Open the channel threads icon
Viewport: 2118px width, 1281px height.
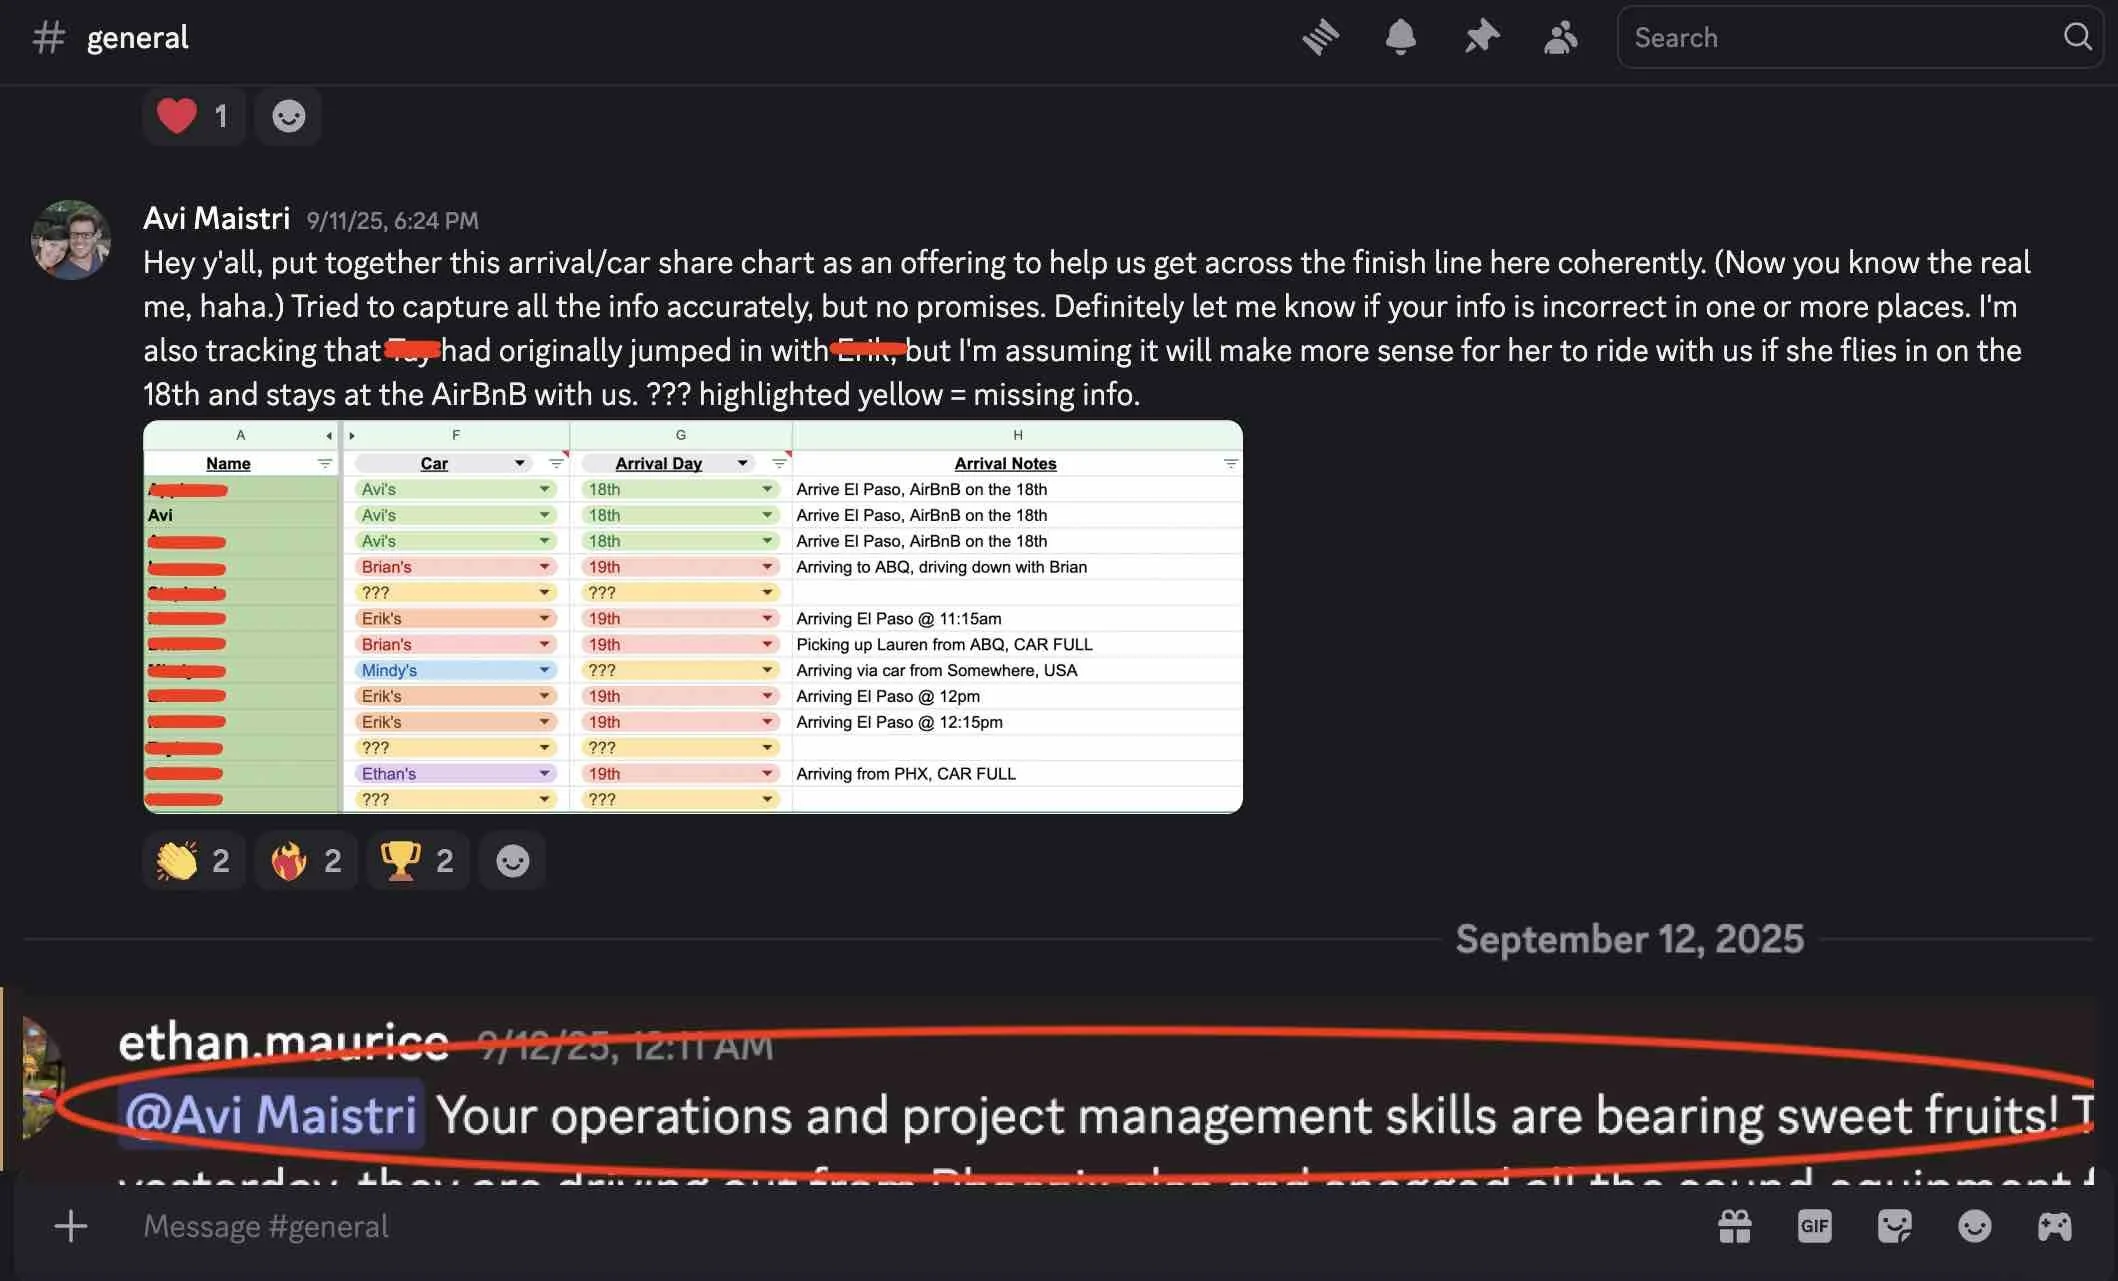click(x=1321, y=38)
